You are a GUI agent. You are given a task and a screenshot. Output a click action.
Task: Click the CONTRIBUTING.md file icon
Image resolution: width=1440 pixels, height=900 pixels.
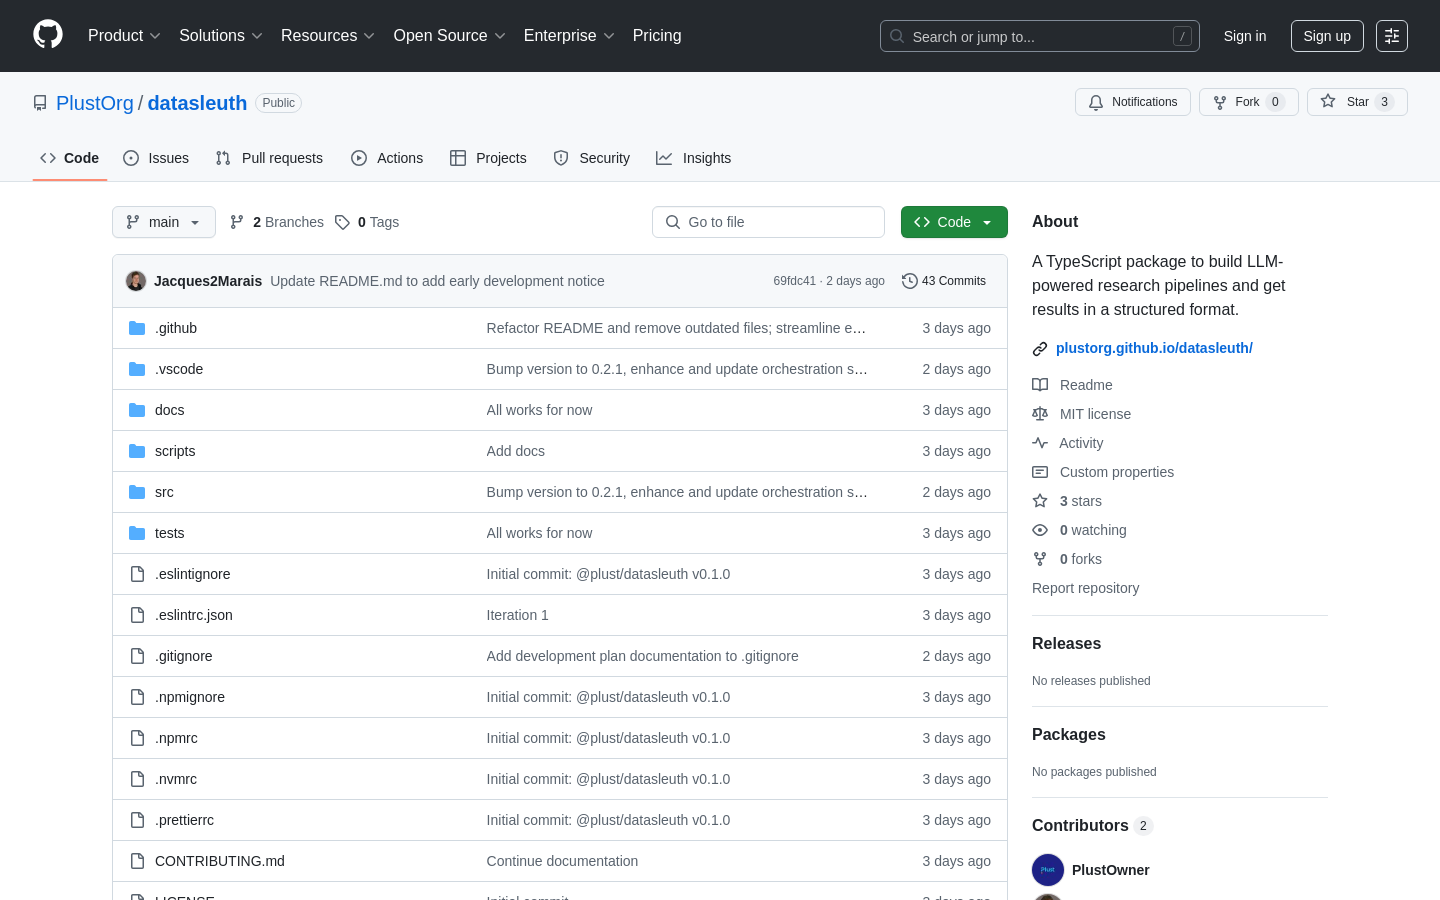click(137, 861)
